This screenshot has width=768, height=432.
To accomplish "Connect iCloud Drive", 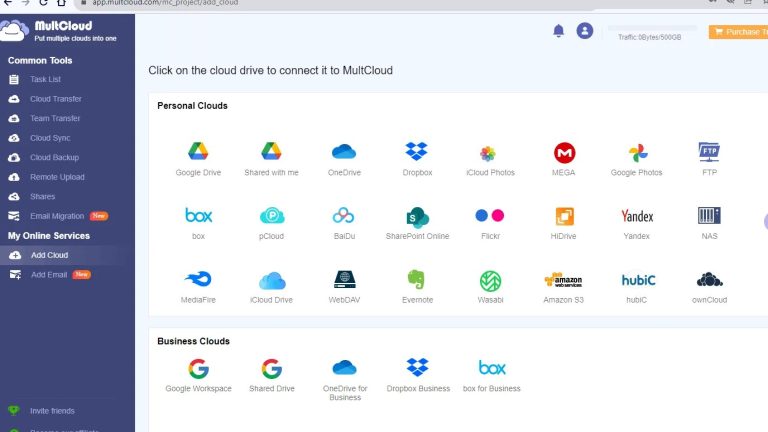I will (x=271, y=287).
